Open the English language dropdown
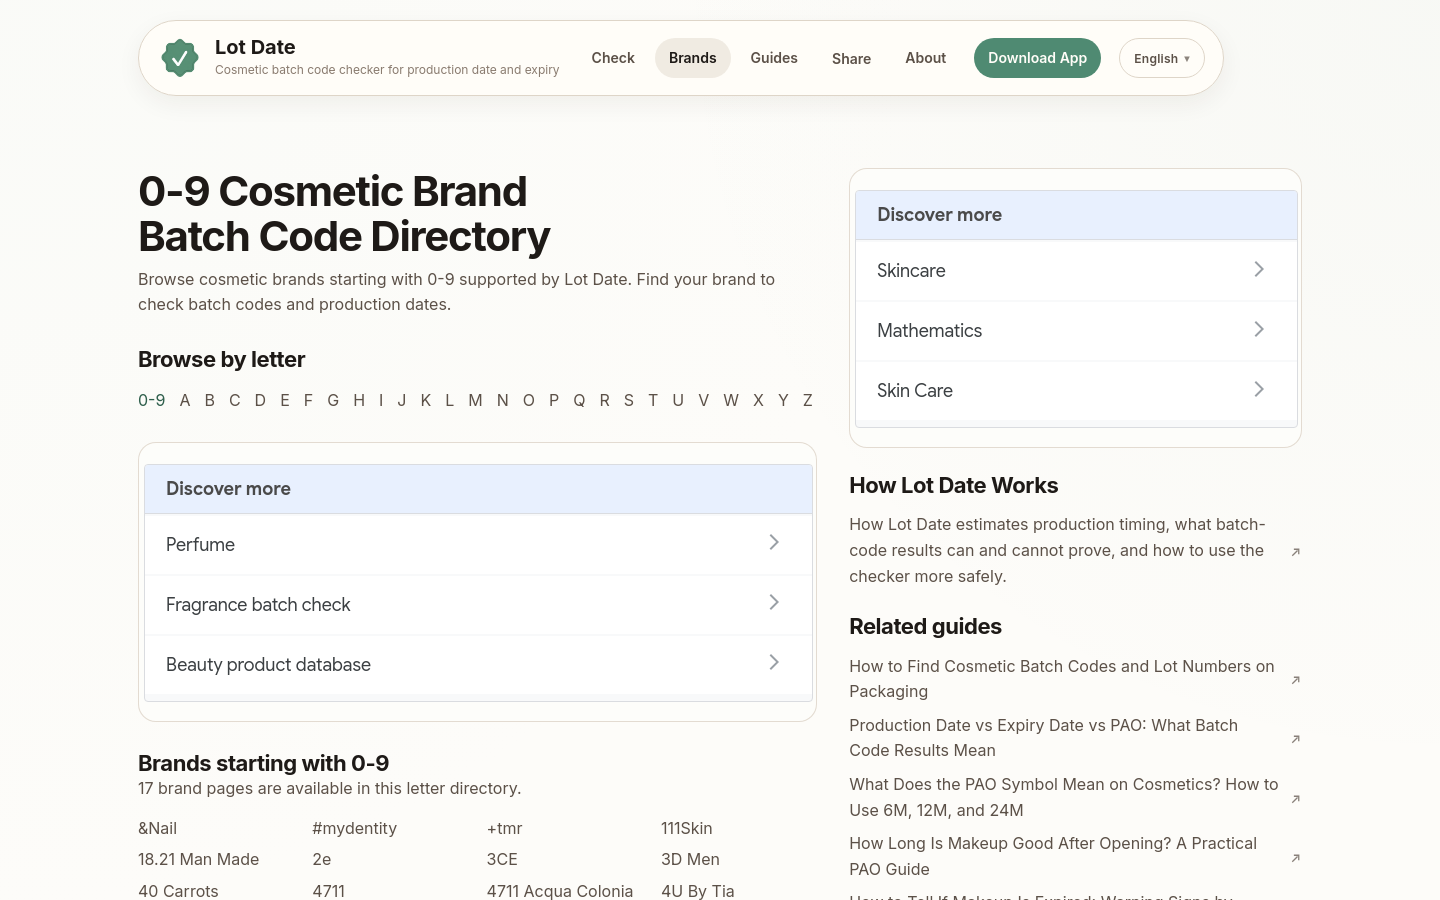1440x900 pixels. [1161, 58]
